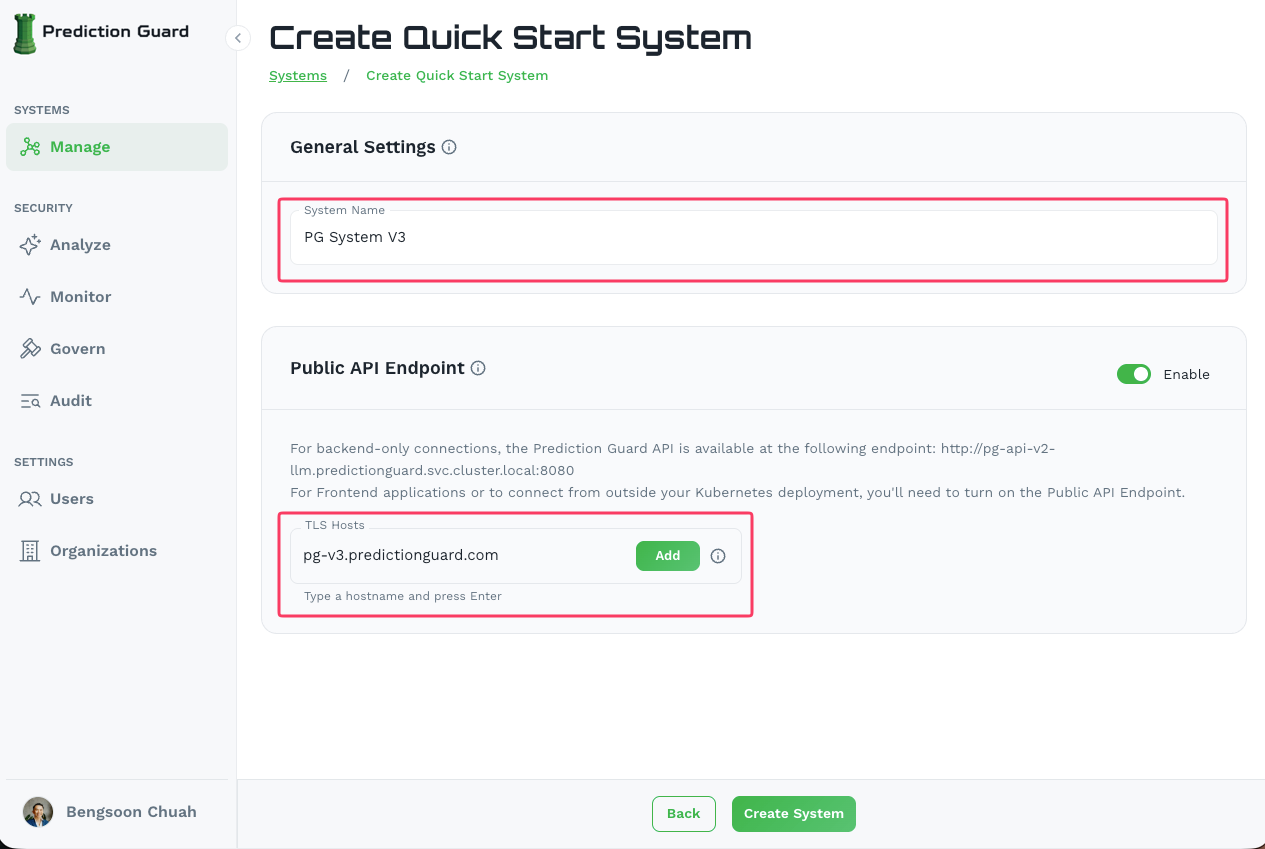This screenshot has height=849, width=1265.
Task: Collapse the sidebar with the chevron button
Action: 237,37
